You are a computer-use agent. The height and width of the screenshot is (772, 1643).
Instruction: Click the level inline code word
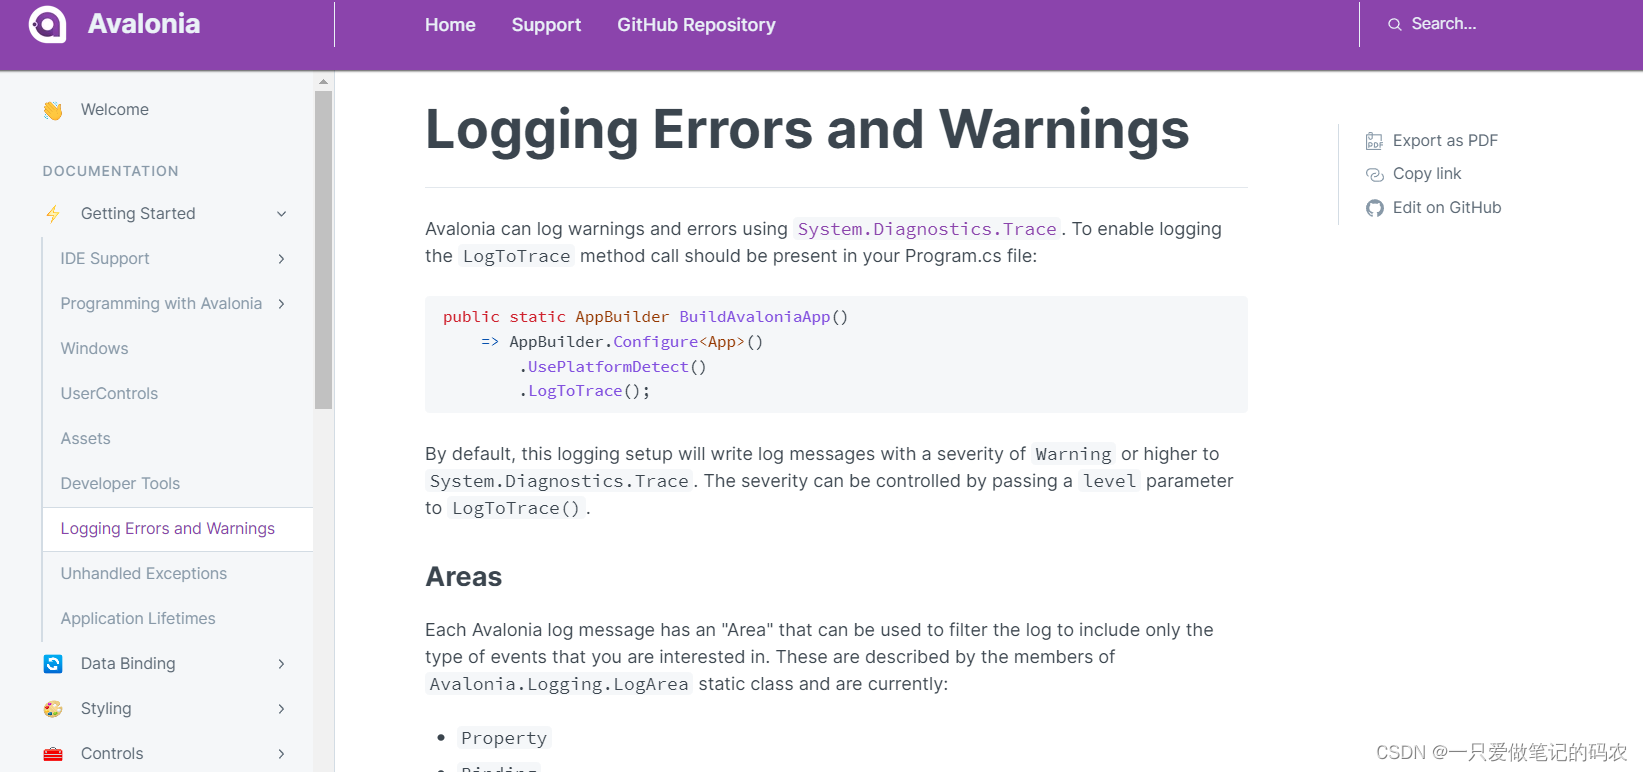(1109, 481)
